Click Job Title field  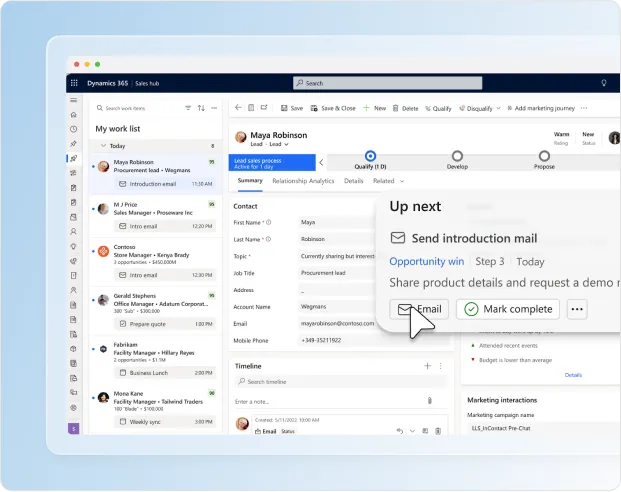[337, 273]
